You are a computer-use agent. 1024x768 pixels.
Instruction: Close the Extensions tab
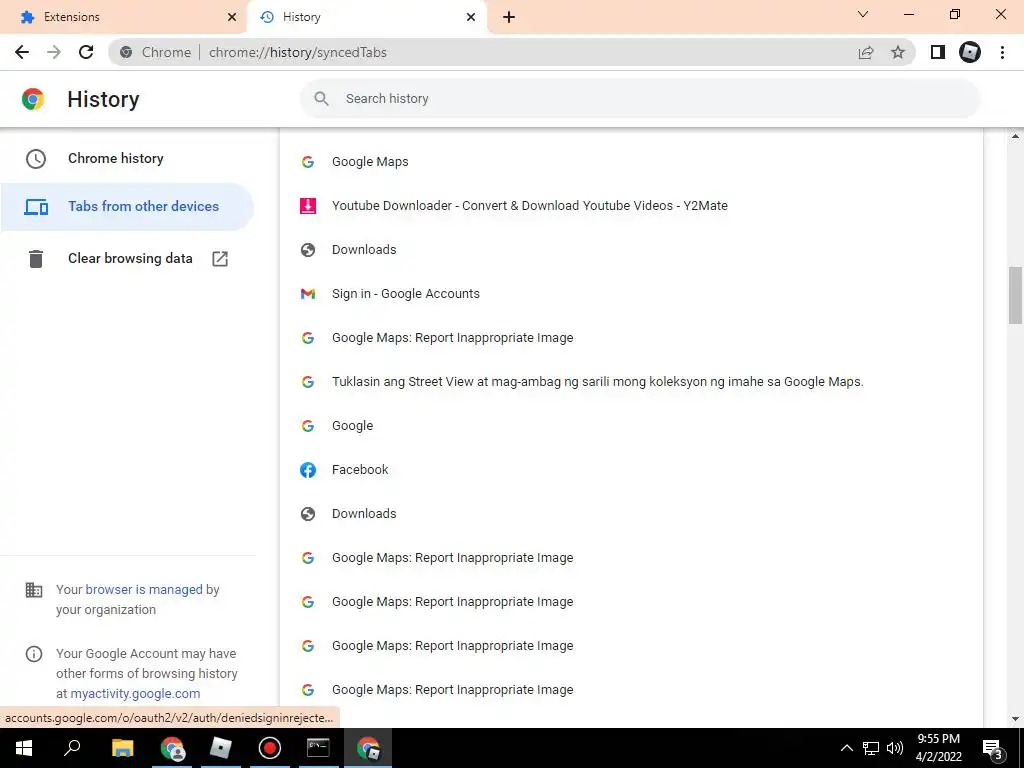point(232,17)
